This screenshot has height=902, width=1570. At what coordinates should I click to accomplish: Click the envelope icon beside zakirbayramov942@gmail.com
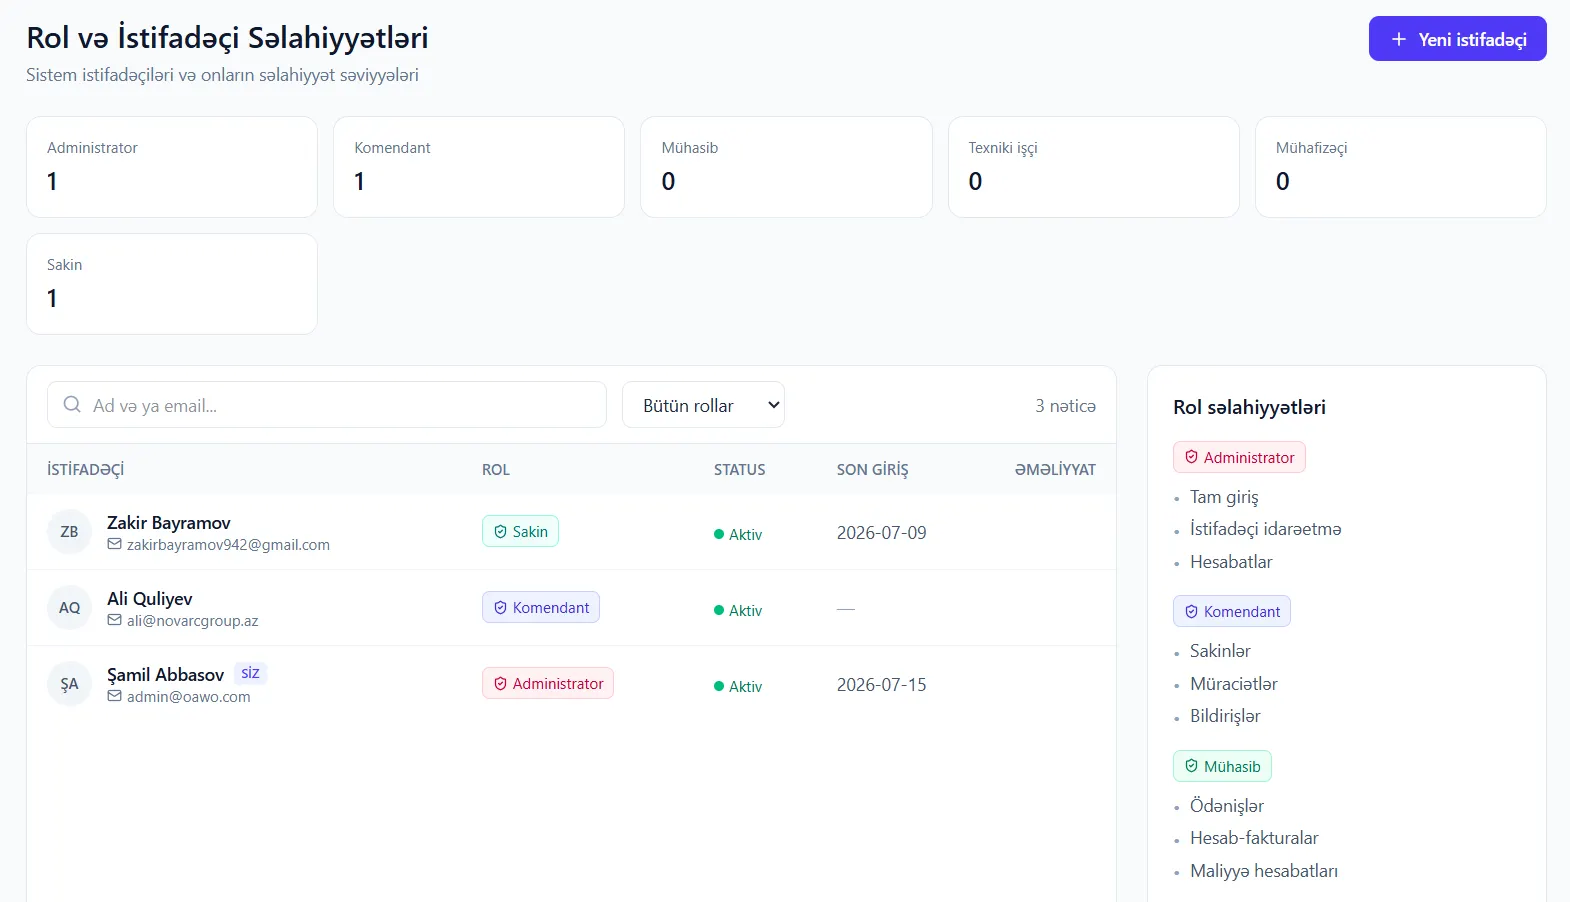click(x=115, y=544)
